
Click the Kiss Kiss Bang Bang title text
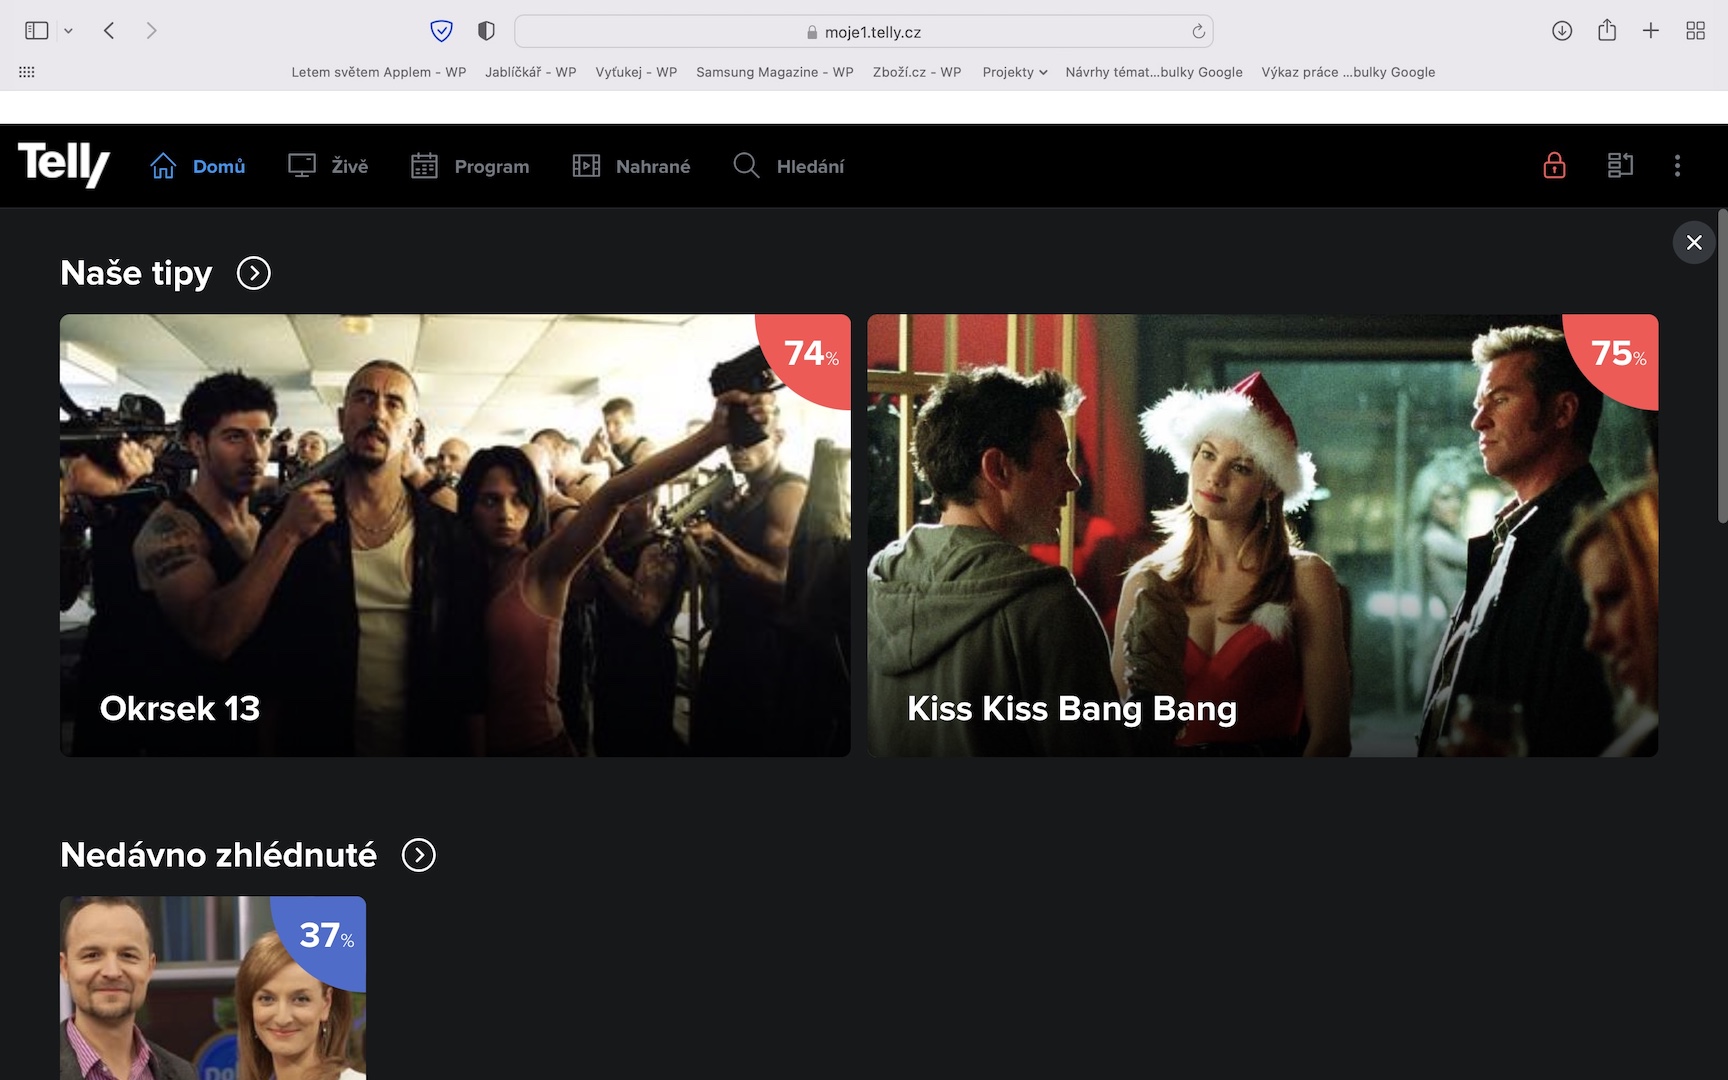(1072, 708)
